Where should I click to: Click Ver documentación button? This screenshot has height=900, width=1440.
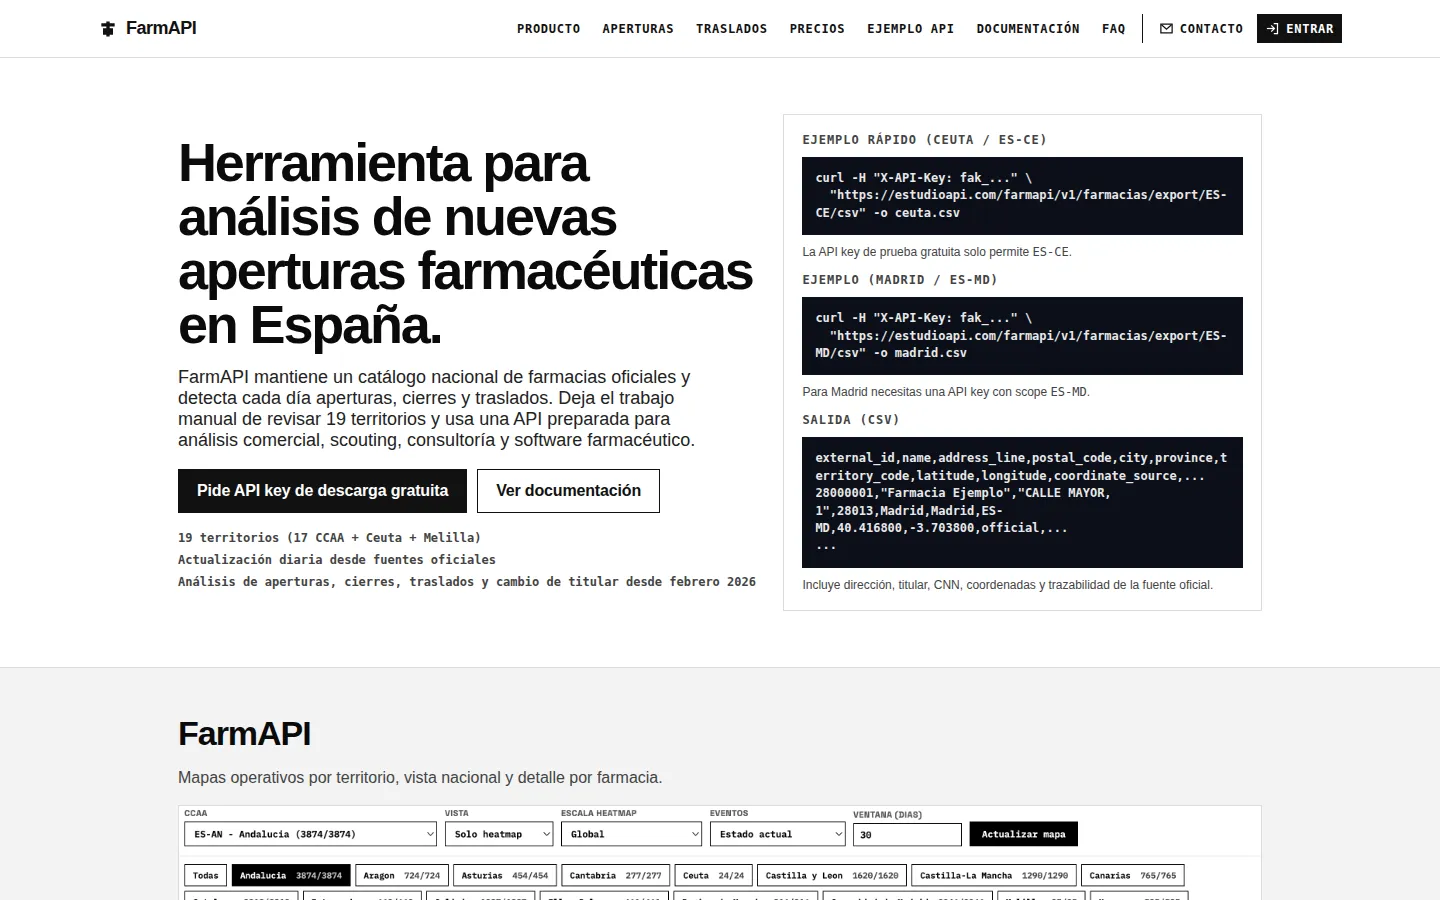tap(568, 491)
